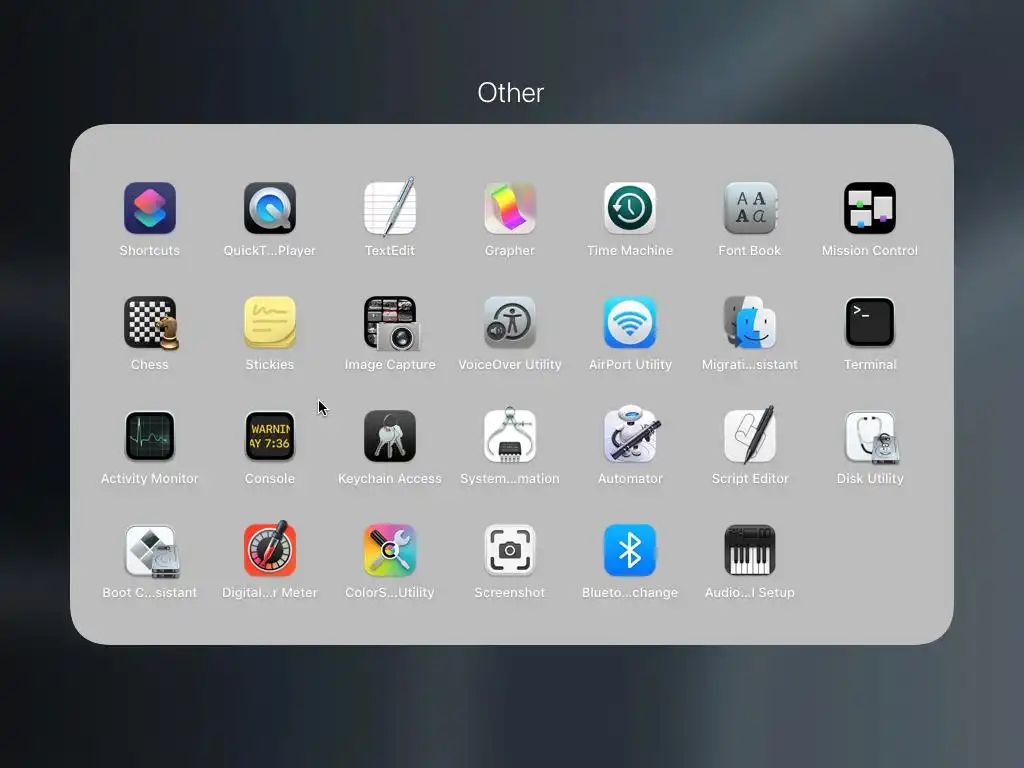
Task: Open the TextEdit app icon
Action: [390, 207]
